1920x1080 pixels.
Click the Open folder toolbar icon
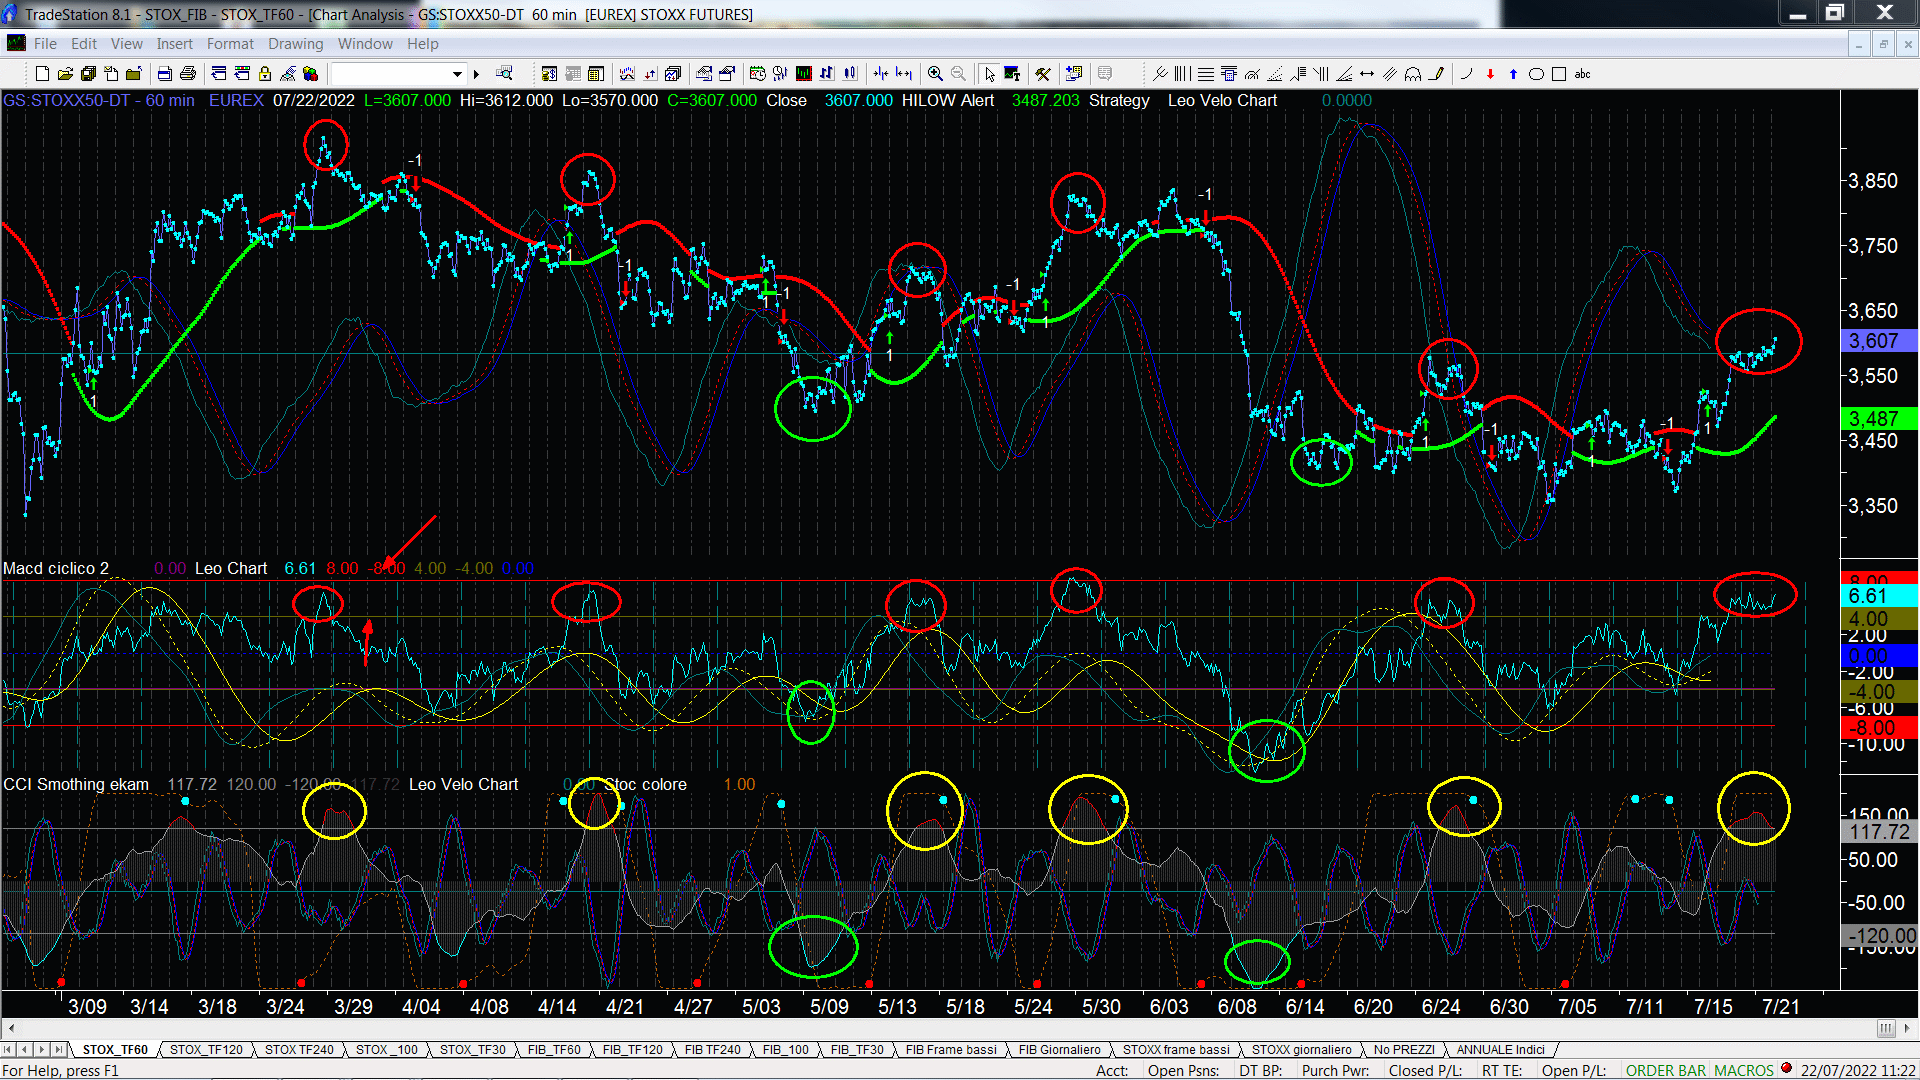point(65,74)
